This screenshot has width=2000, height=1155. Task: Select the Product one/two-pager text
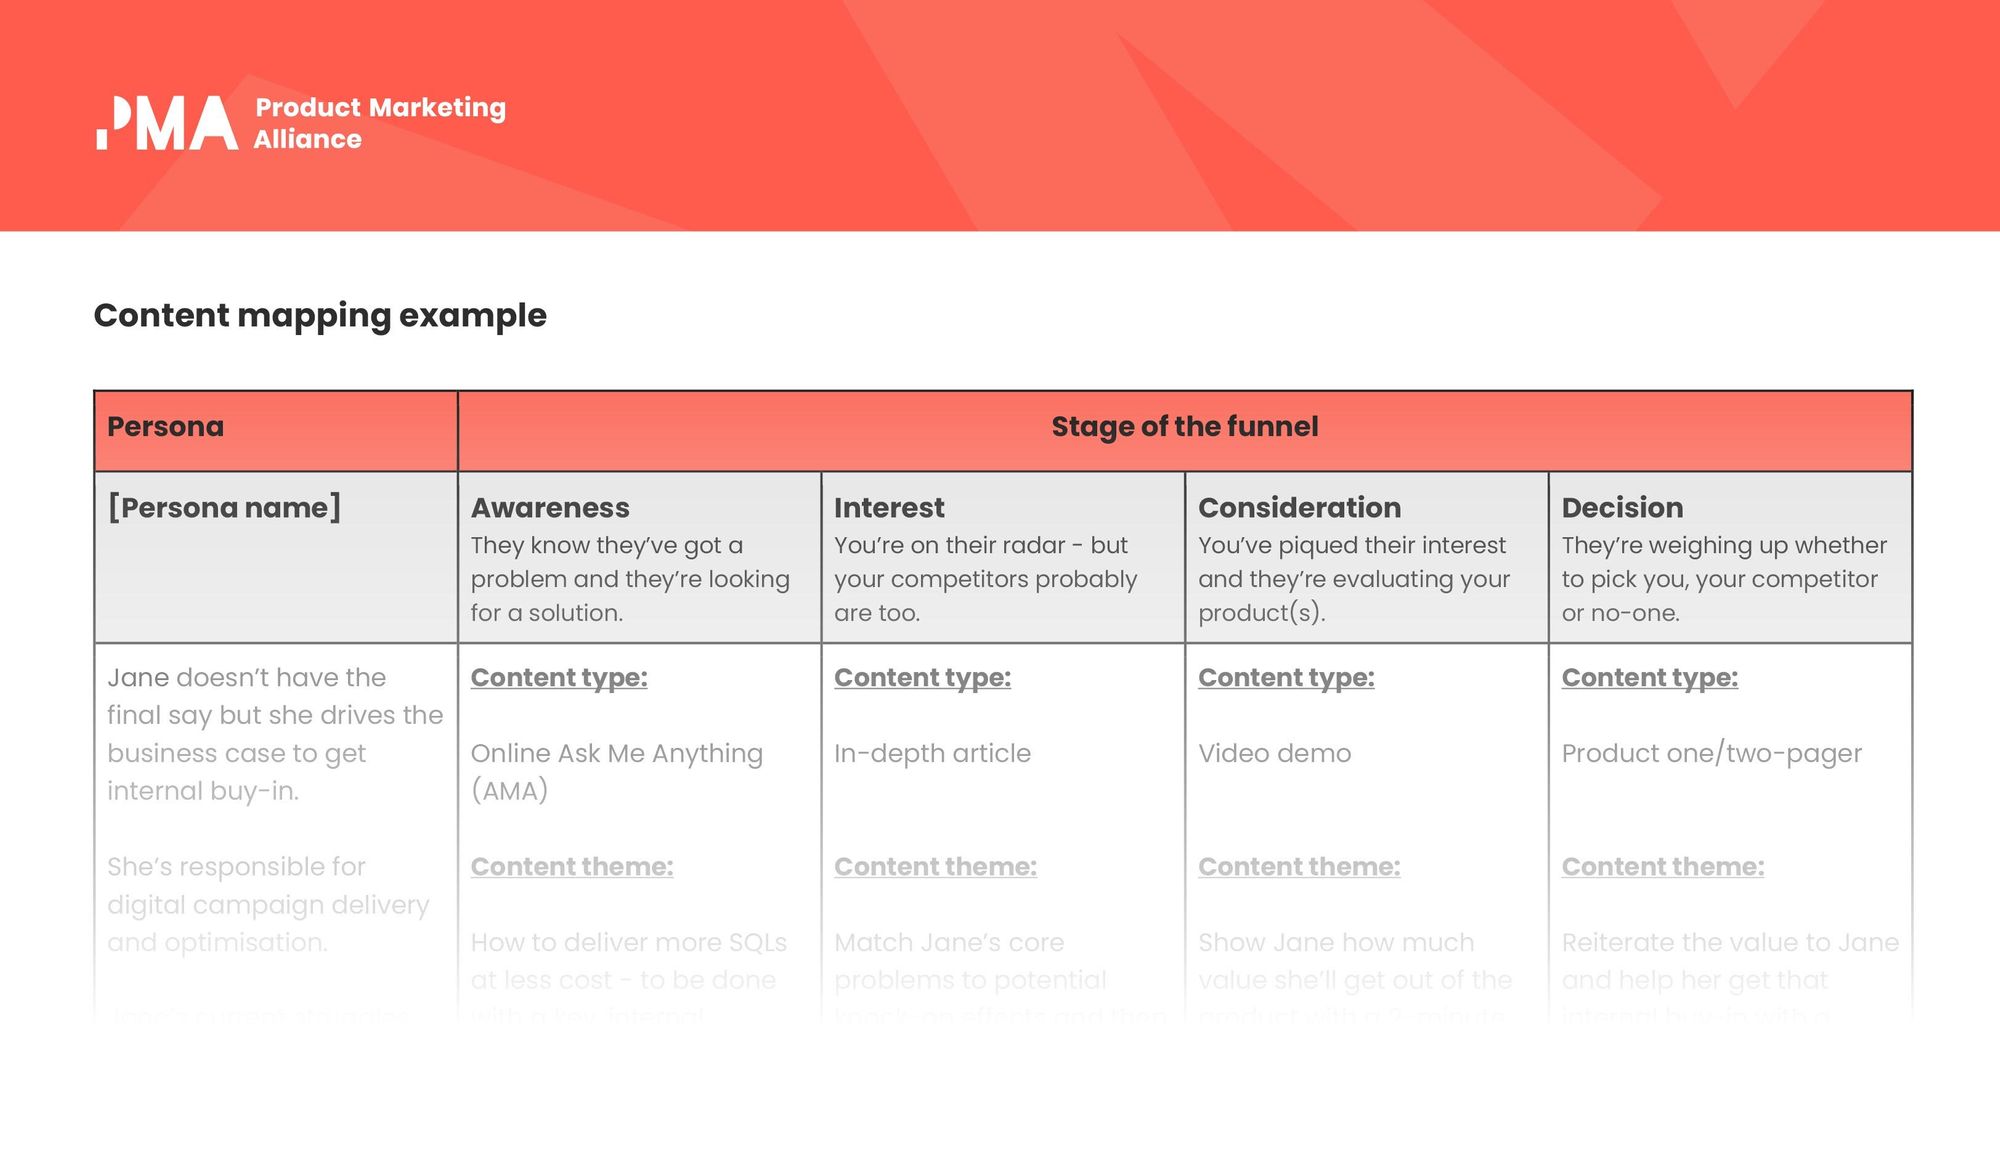(x=1712, y=753)
